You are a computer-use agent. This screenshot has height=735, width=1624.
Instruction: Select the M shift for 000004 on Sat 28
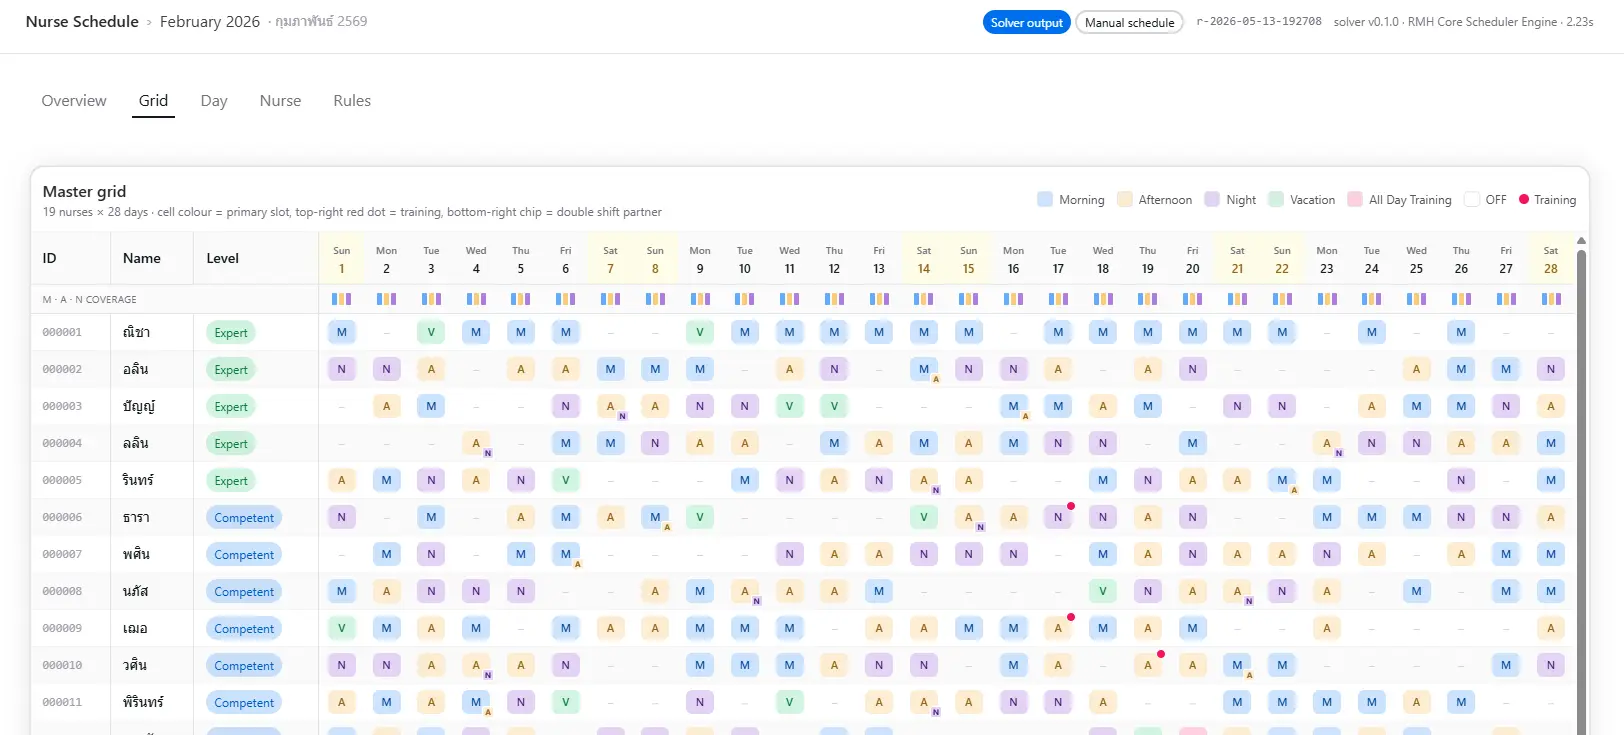(1551, 443)
